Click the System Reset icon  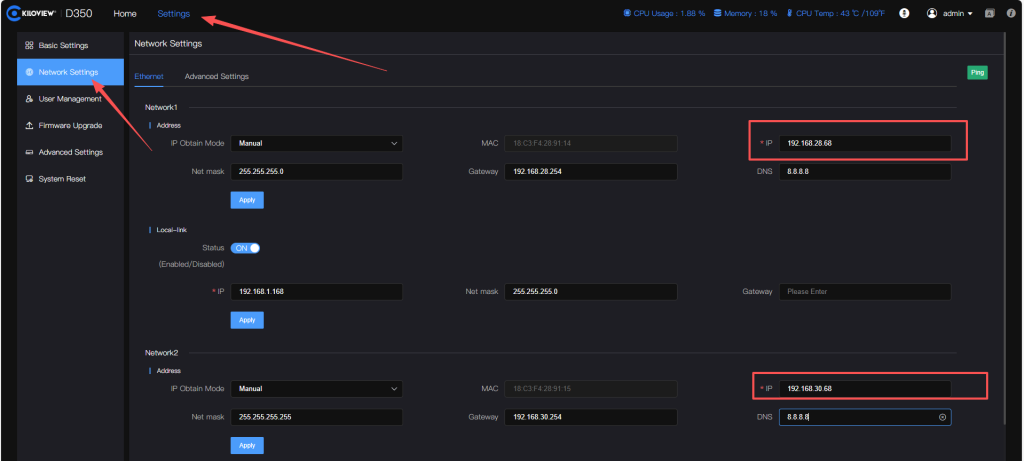click(x=29, y=179)
